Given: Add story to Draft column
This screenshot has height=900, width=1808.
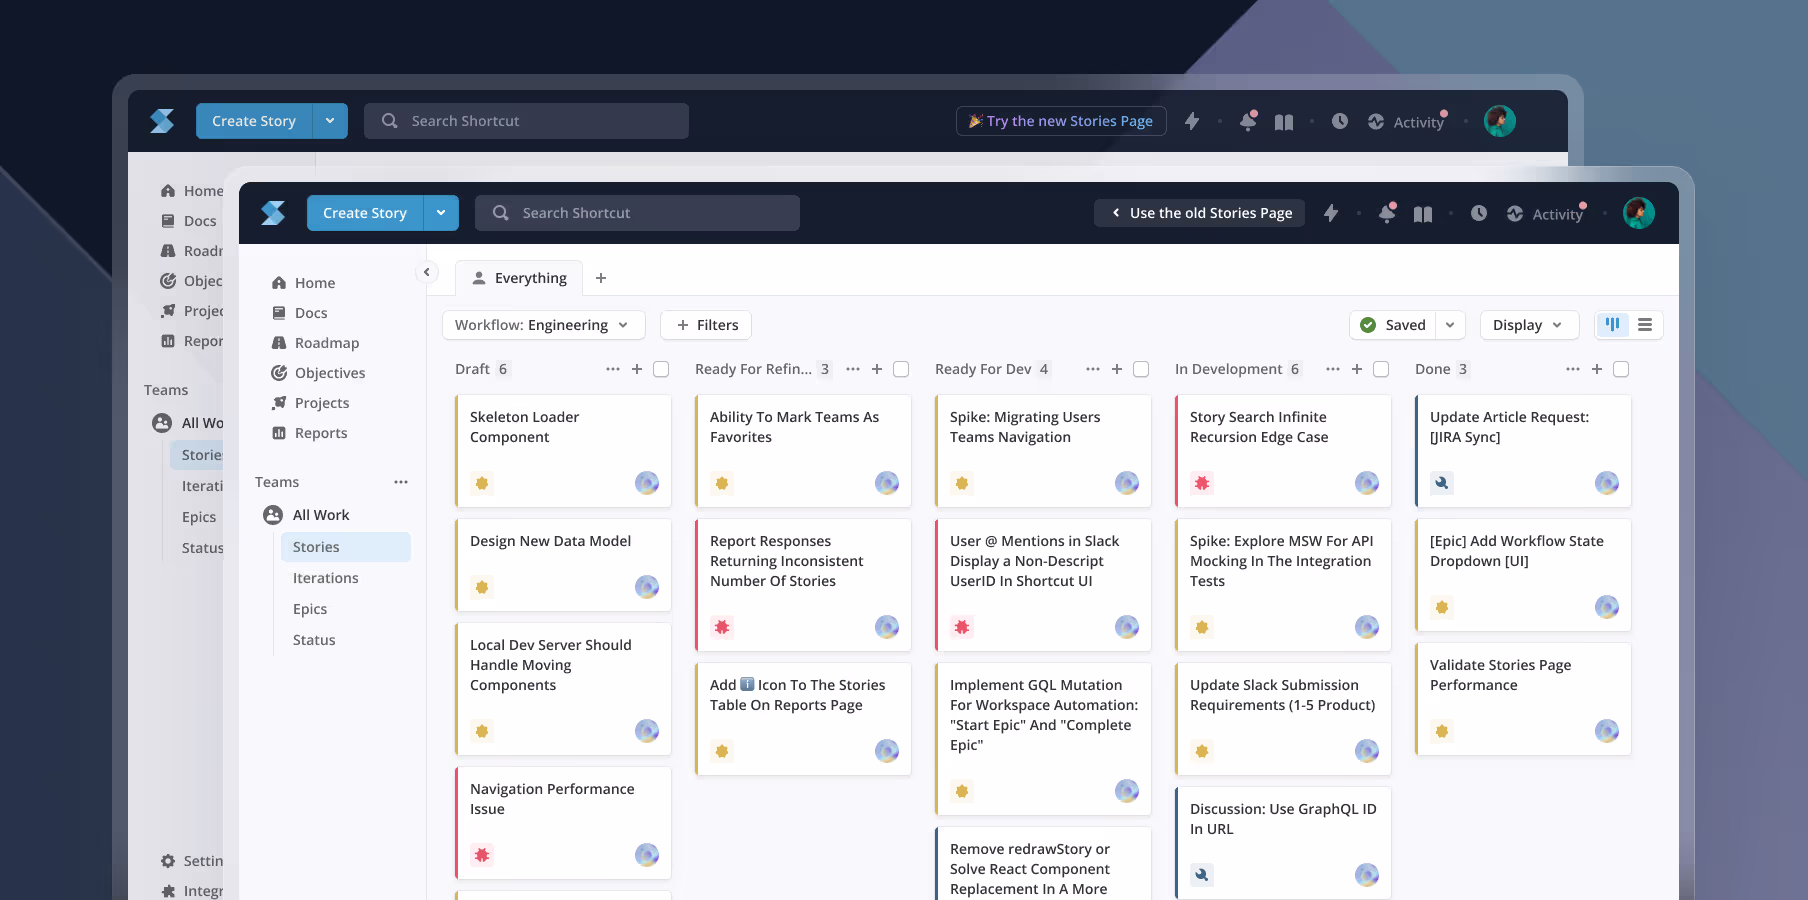Looking at the screenshot, I should point(637,369).
